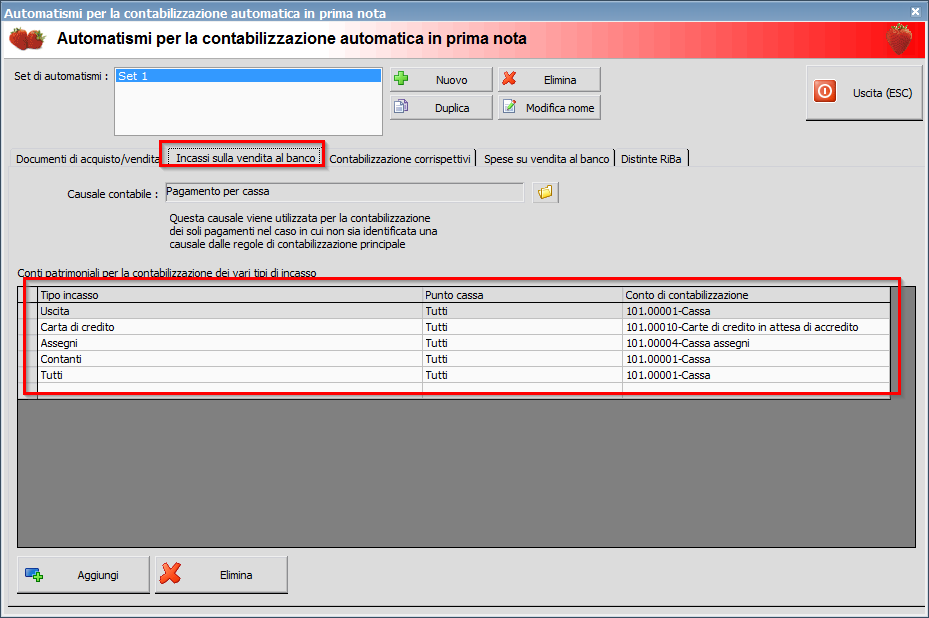Click 101.00001-Cassa in the Uscita row
Viewport: 929px width, 618px height.
click(x=757, y=311)
